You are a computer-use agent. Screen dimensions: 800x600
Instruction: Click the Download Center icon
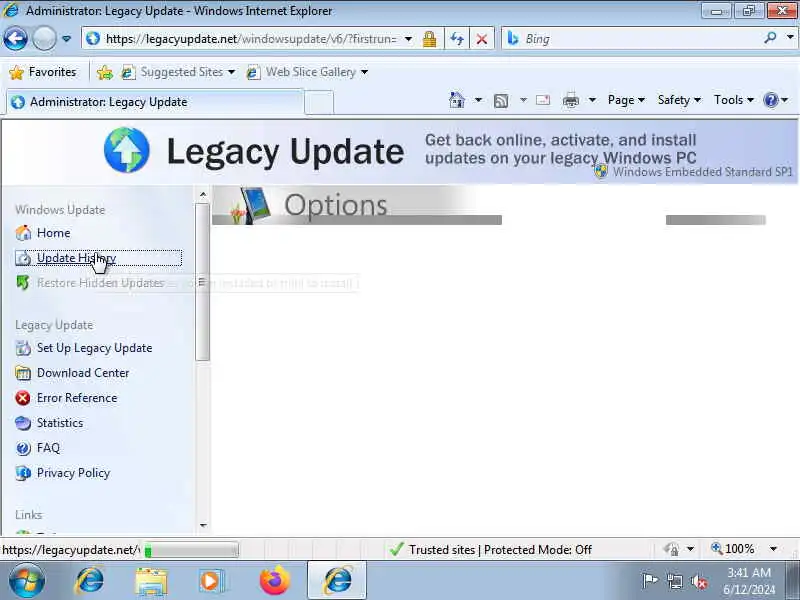click(x=23, y=373)
